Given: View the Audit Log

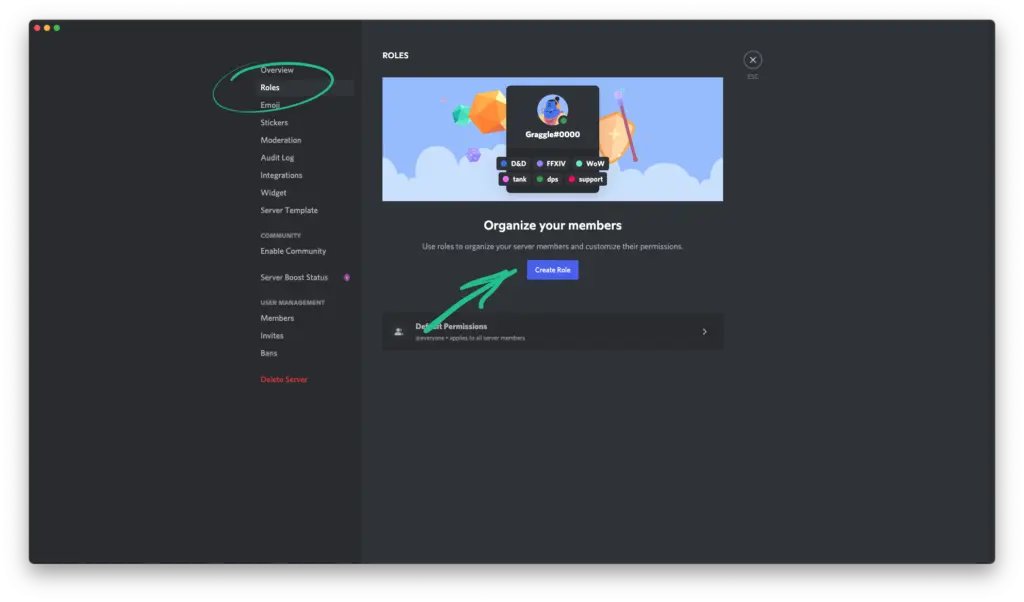Looking at the screenshot, I should 277,158.
